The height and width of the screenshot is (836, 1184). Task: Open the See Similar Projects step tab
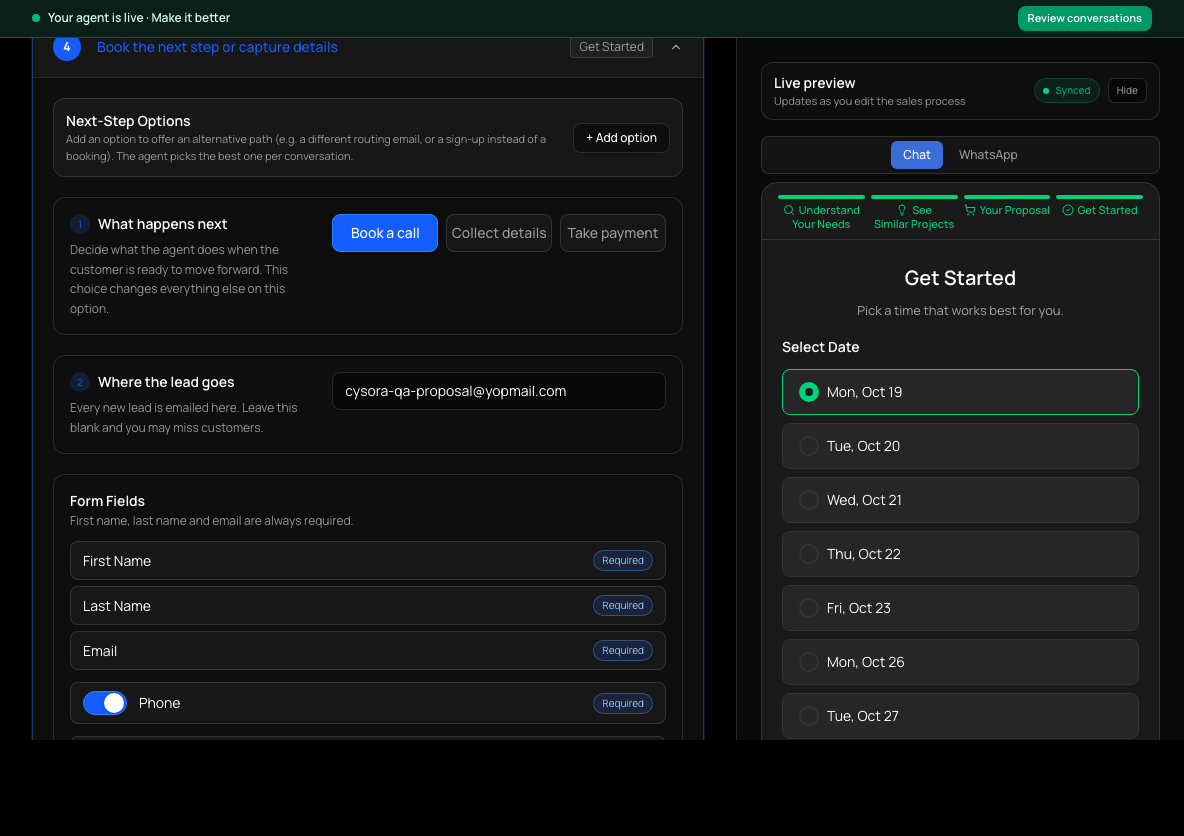tap(914, 214)
